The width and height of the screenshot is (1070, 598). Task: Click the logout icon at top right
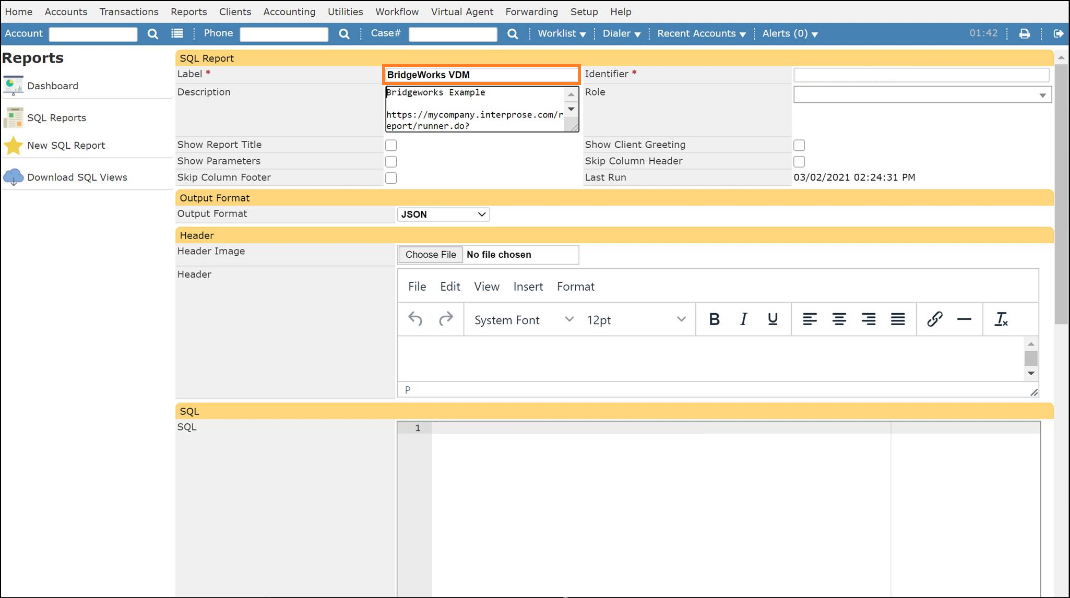click(1058, 33)
